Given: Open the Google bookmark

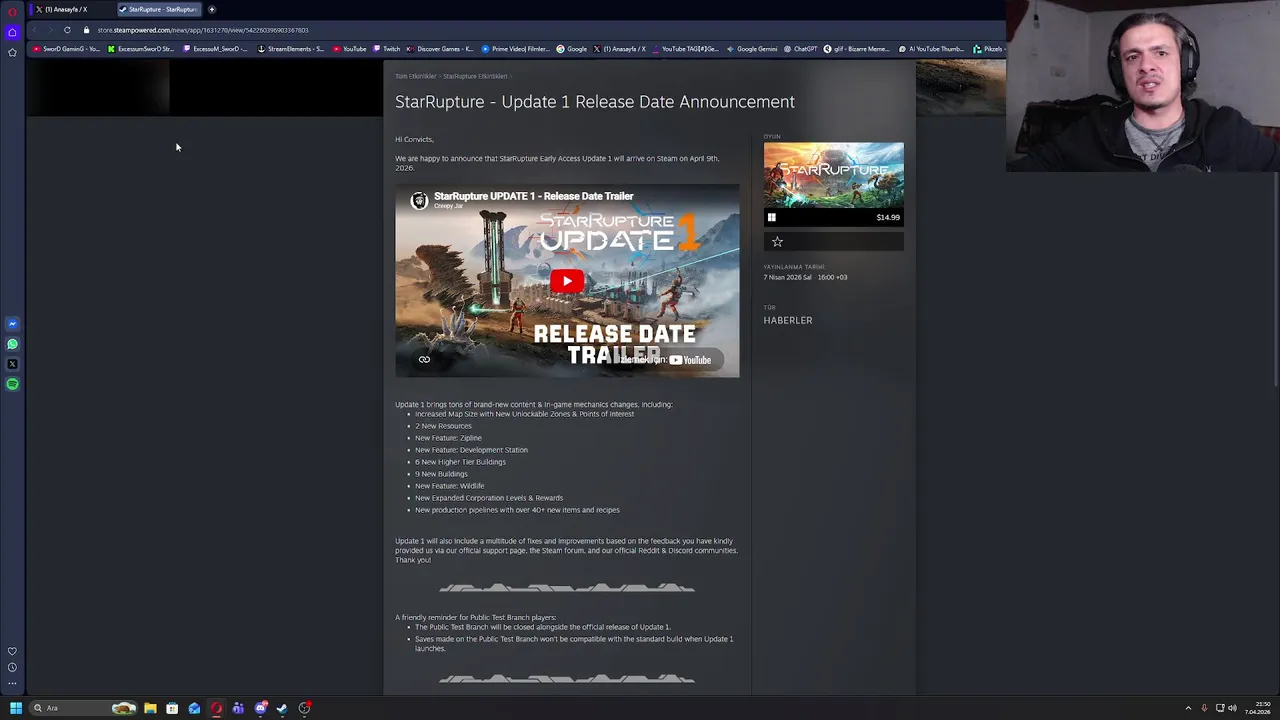Looking at the screenshot, I should click(x=572, y=49).
